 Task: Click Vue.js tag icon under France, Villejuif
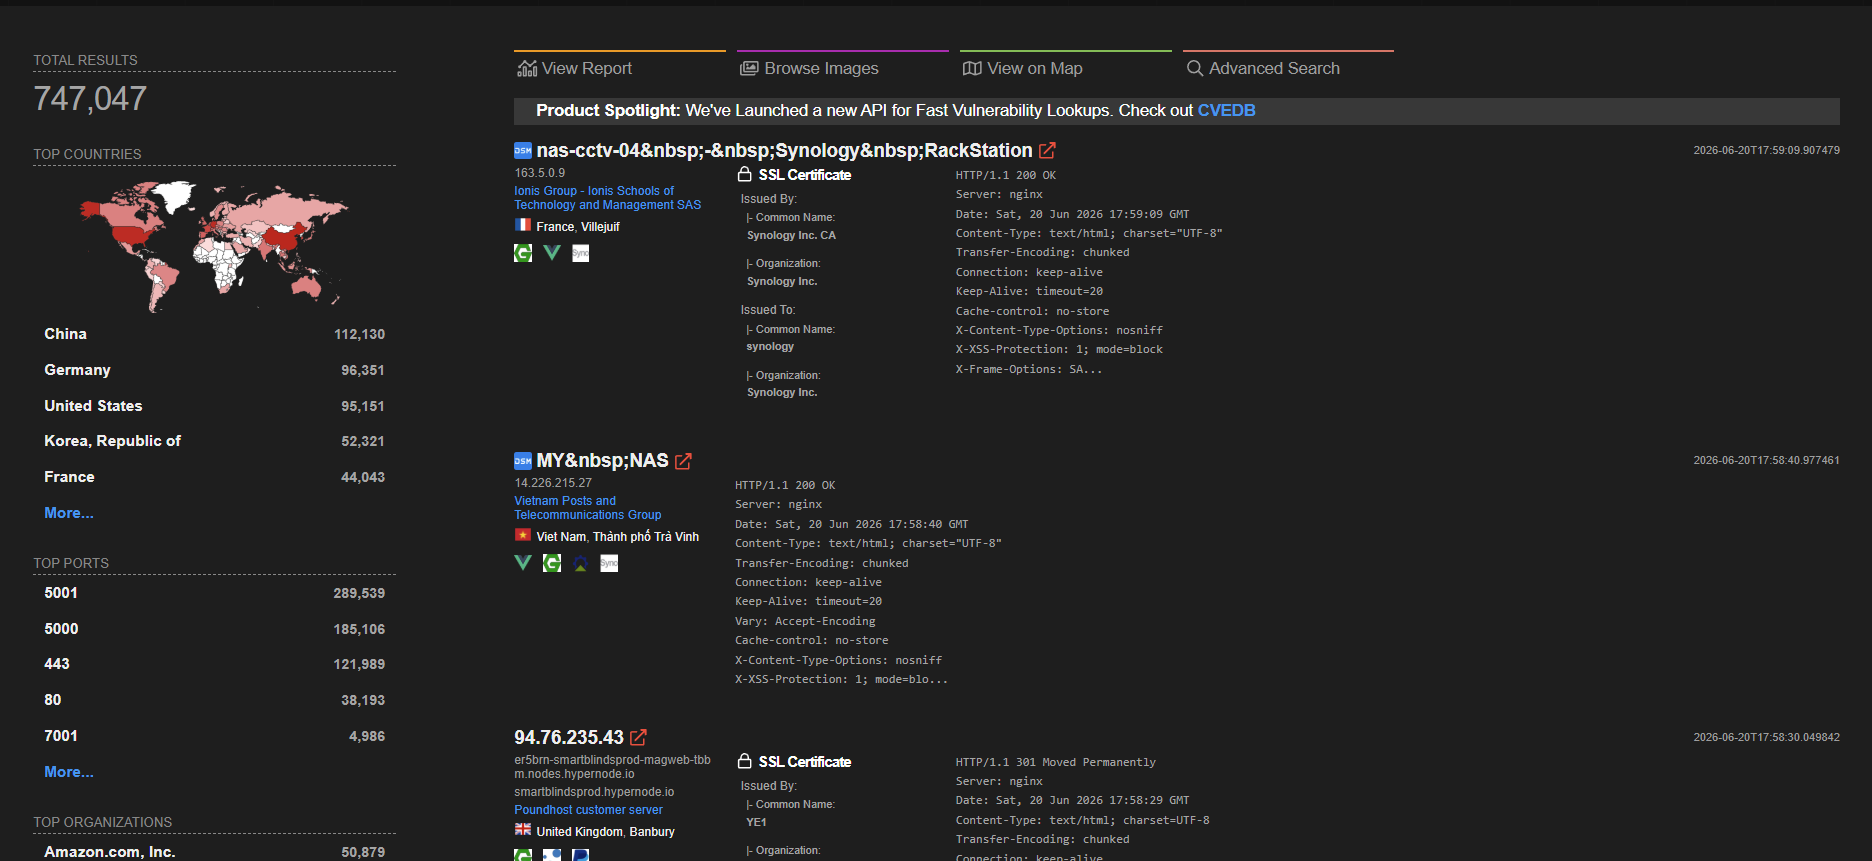point(552,253)
